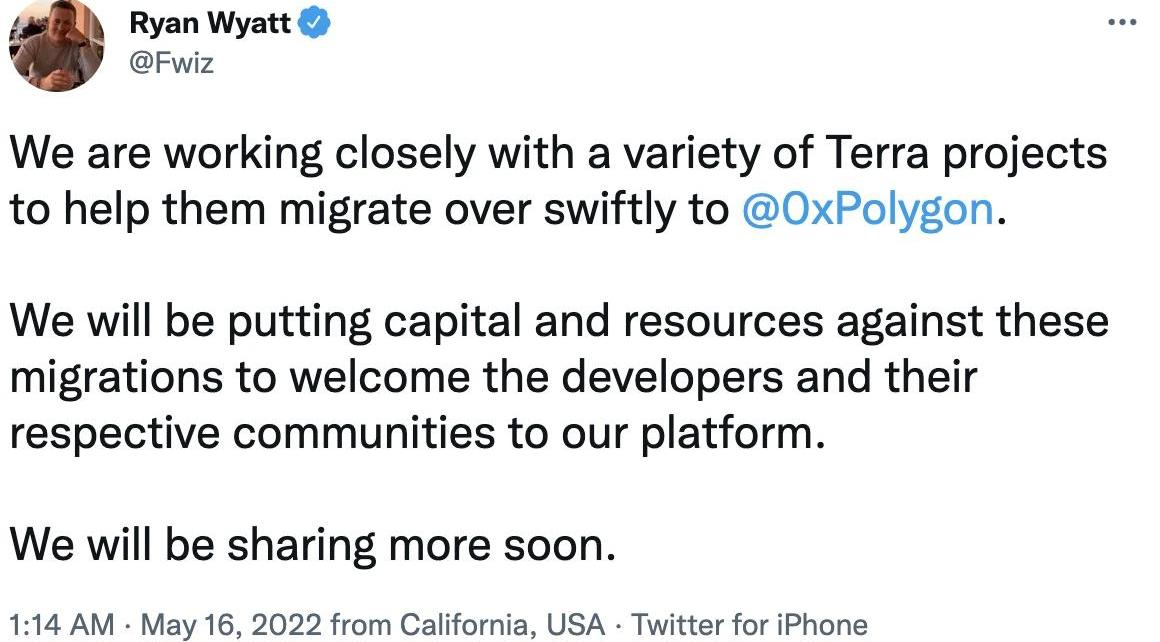Open the @Fwiz handle link

[172, 63]
